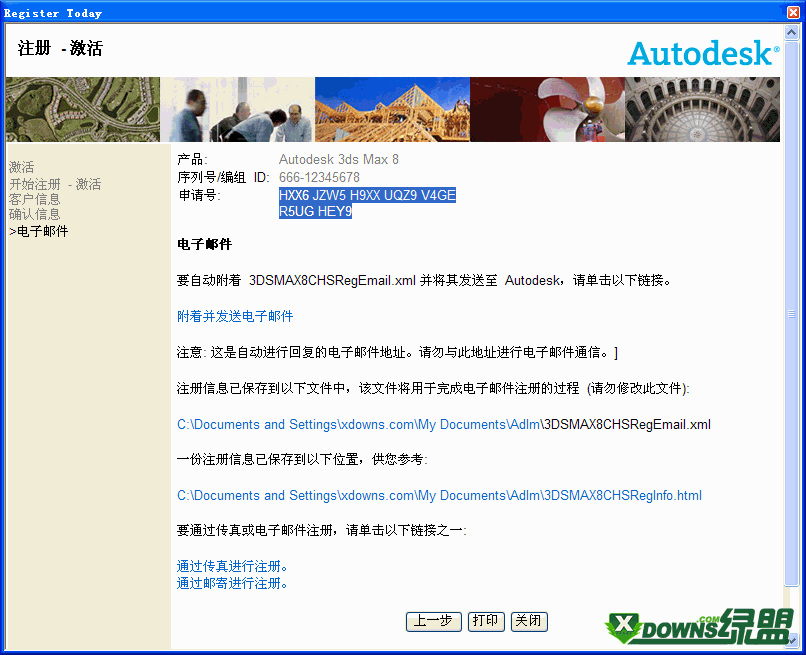This screenshot has width=806, height=655.
Task: Open the 3DSMAX8CHSRegInfo.html file path link
Action: tap(439, 496)
